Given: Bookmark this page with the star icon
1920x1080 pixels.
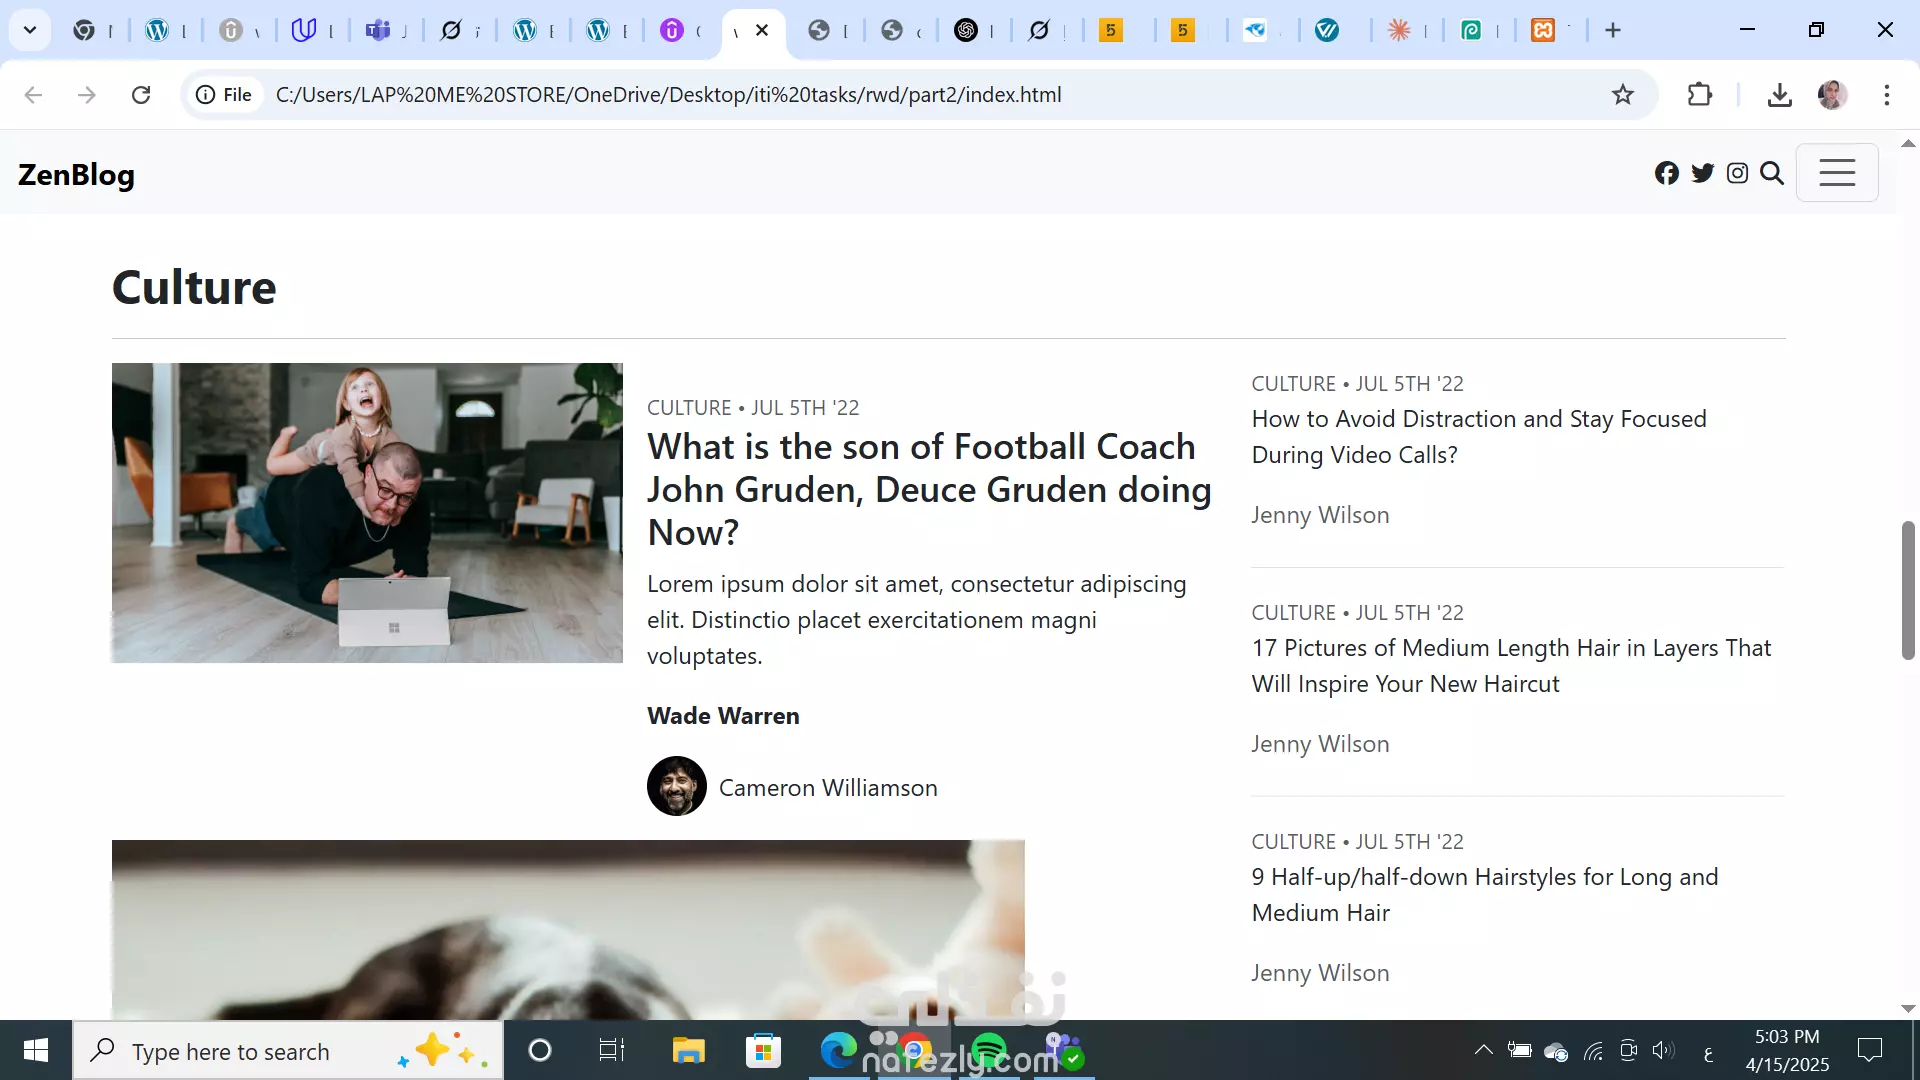Looking at the screenshot, I should pos(1622,95).
